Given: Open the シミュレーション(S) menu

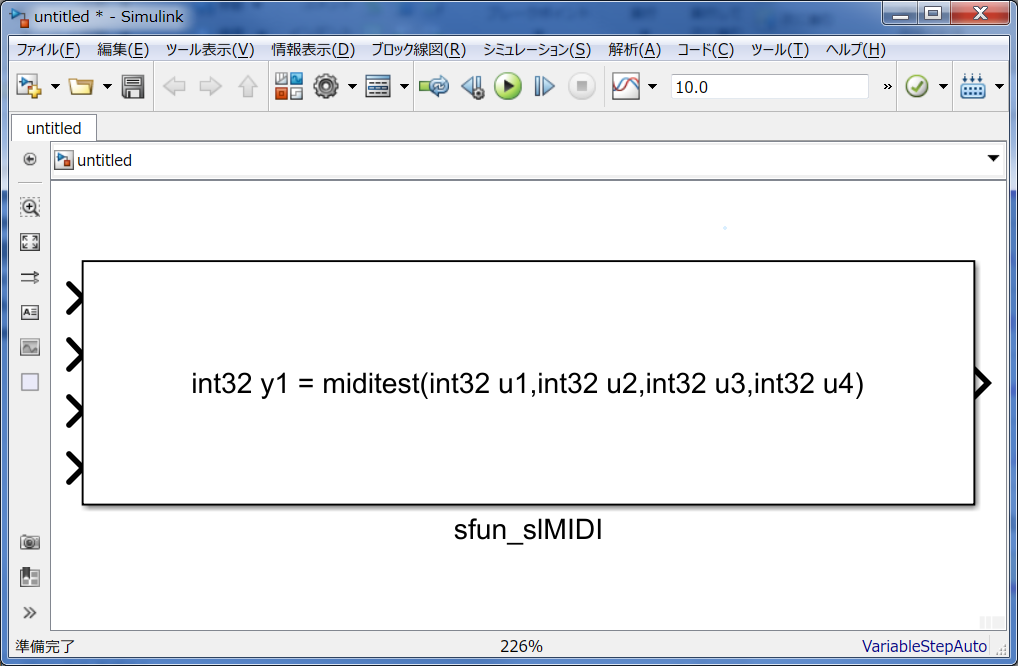Looking at the screenshot, I should tap(537, 49).
